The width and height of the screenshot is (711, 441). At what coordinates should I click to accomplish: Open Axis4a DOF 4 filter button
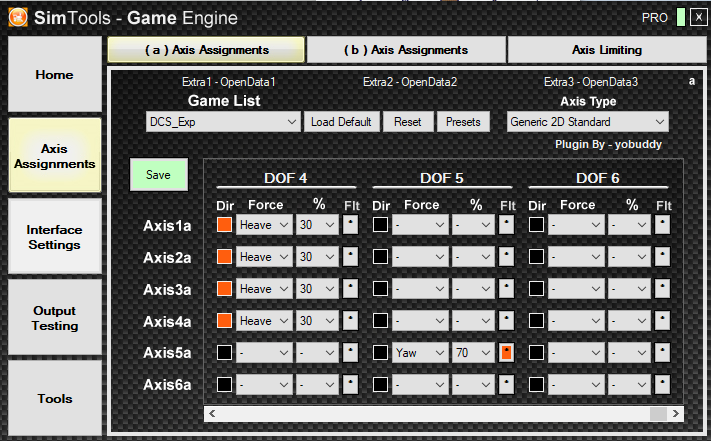pyautogui.click(x=351, y=321)
